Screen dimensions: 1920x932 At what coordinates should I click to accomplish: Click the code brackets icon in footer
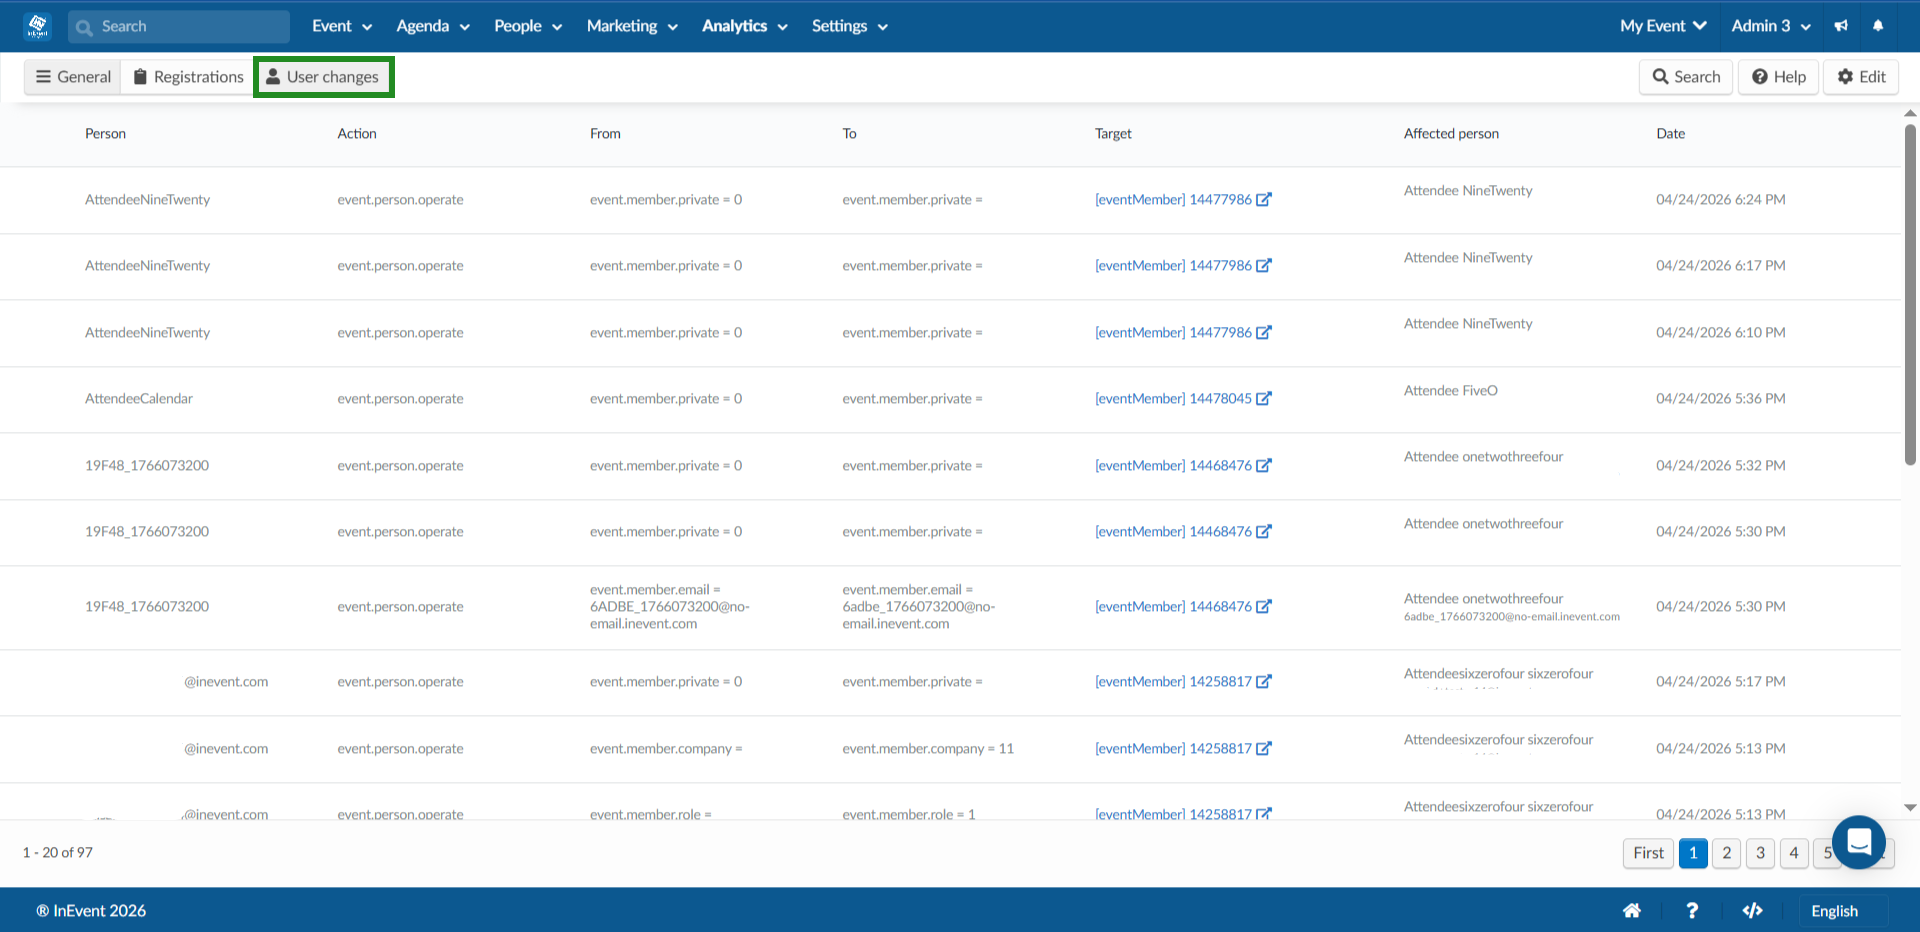point(1752,910)
